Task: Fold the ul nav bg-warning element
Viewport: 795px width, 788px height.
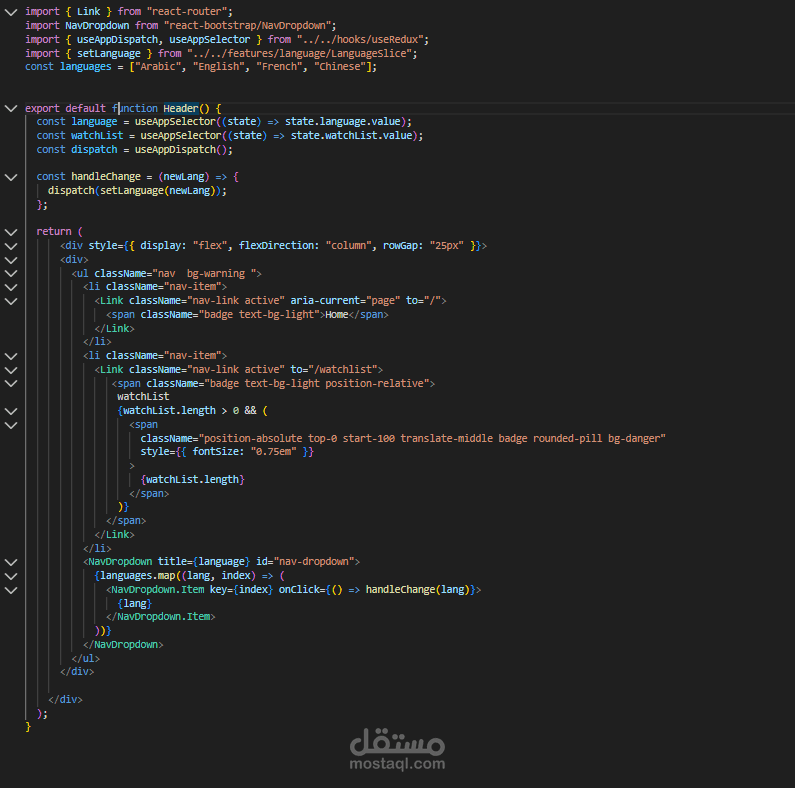Action: [11, 273]
